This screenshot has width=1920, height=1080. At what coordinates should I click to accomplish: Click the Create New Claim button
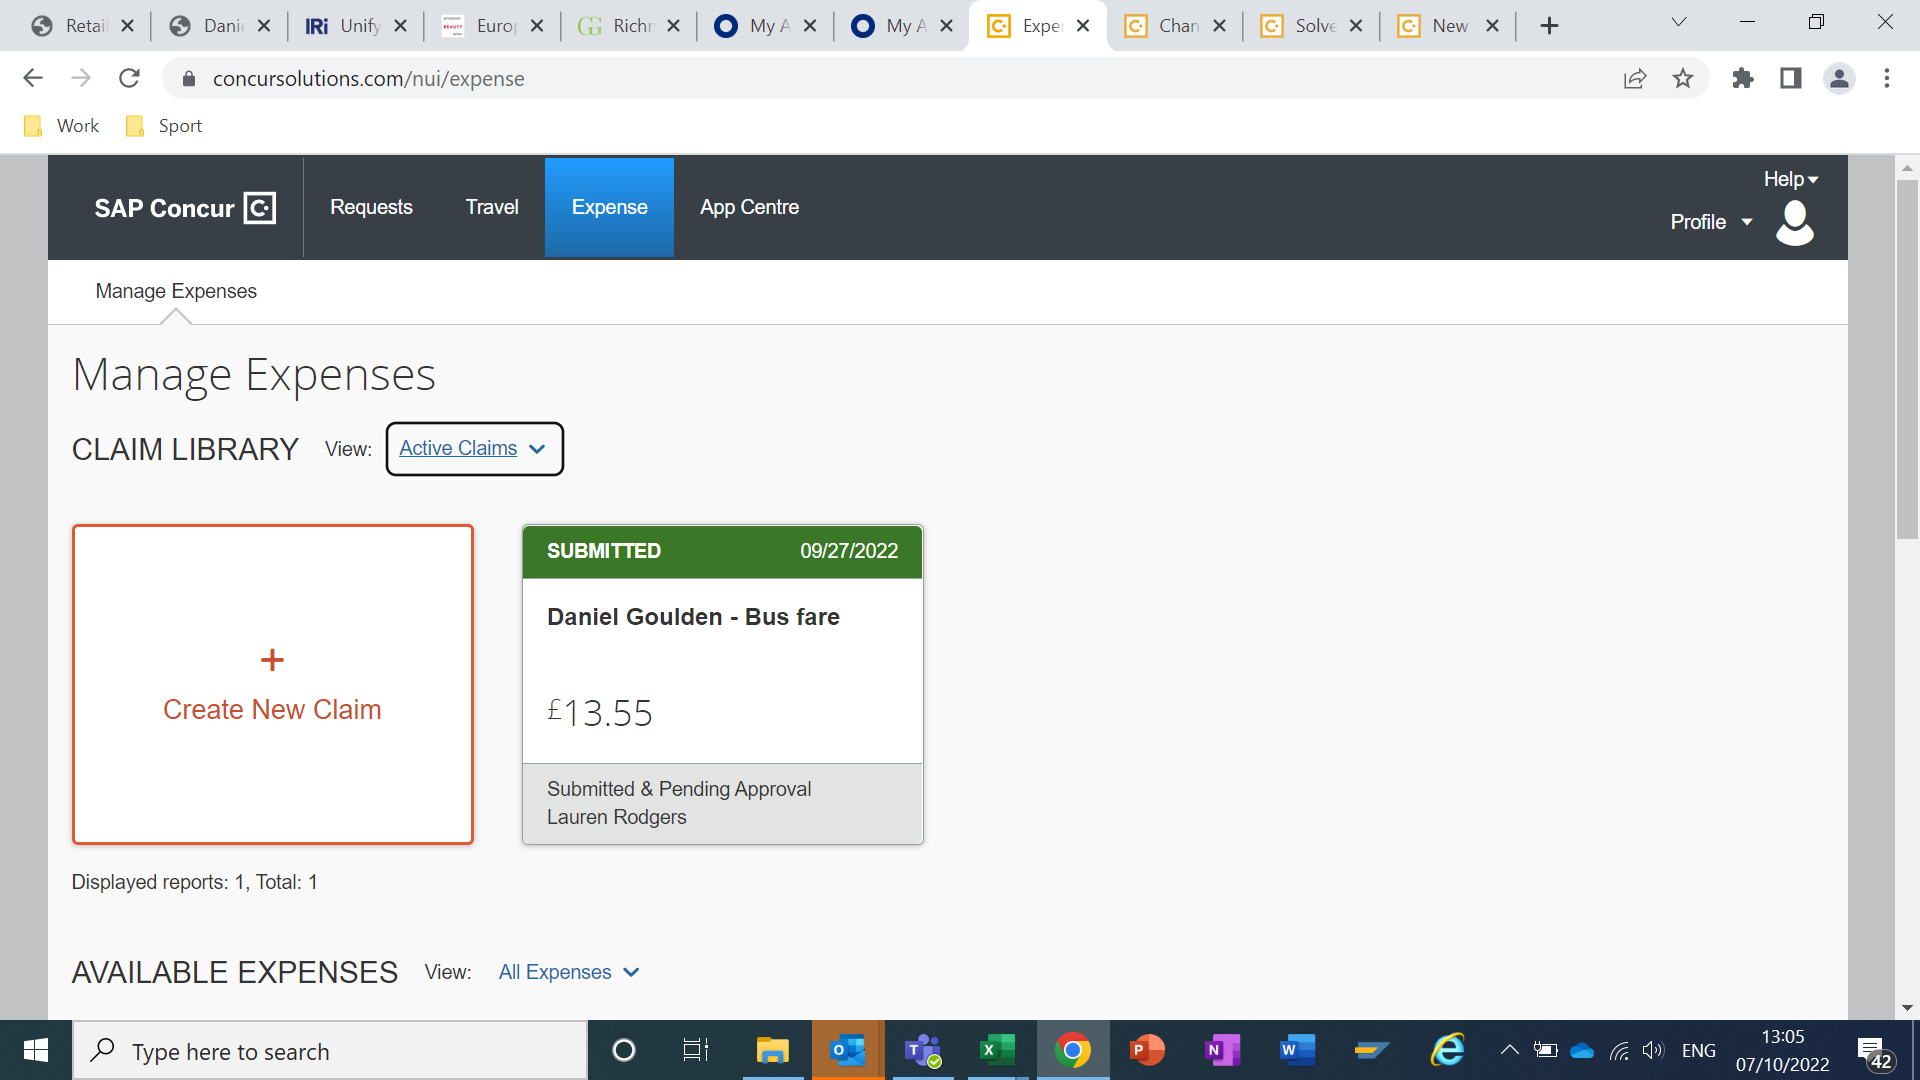coord(273,683)
